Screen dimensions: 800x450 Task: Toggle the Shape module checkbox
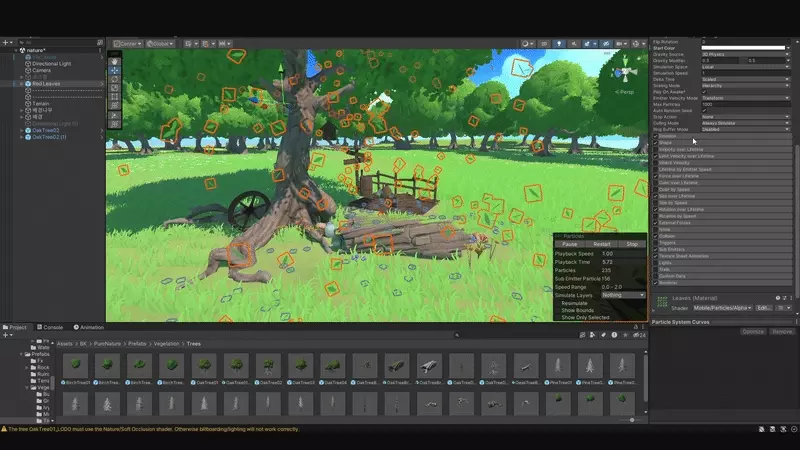click(656, 143)
